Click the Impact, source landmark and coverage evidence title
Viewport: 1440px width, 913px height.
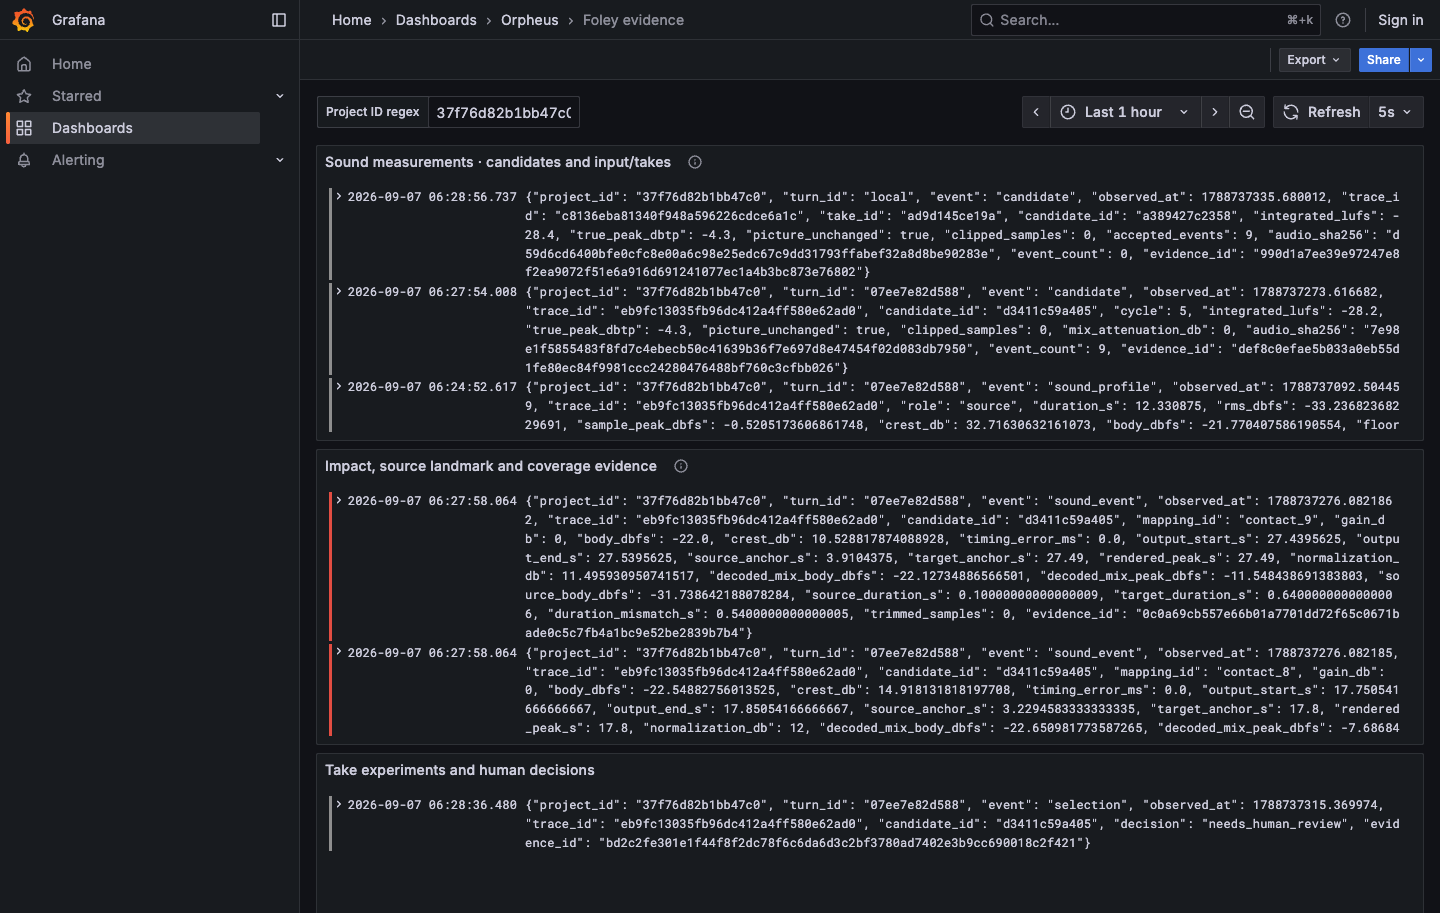pos(491,466)
